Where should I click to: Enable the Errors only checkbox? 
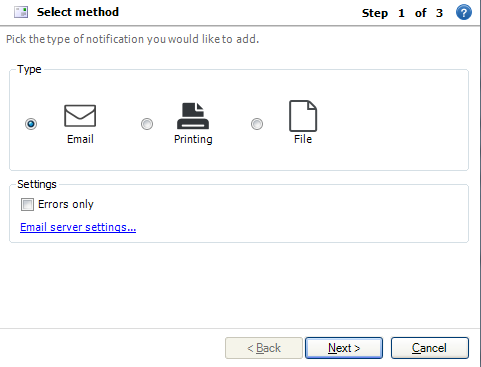(x=27, y=204)
